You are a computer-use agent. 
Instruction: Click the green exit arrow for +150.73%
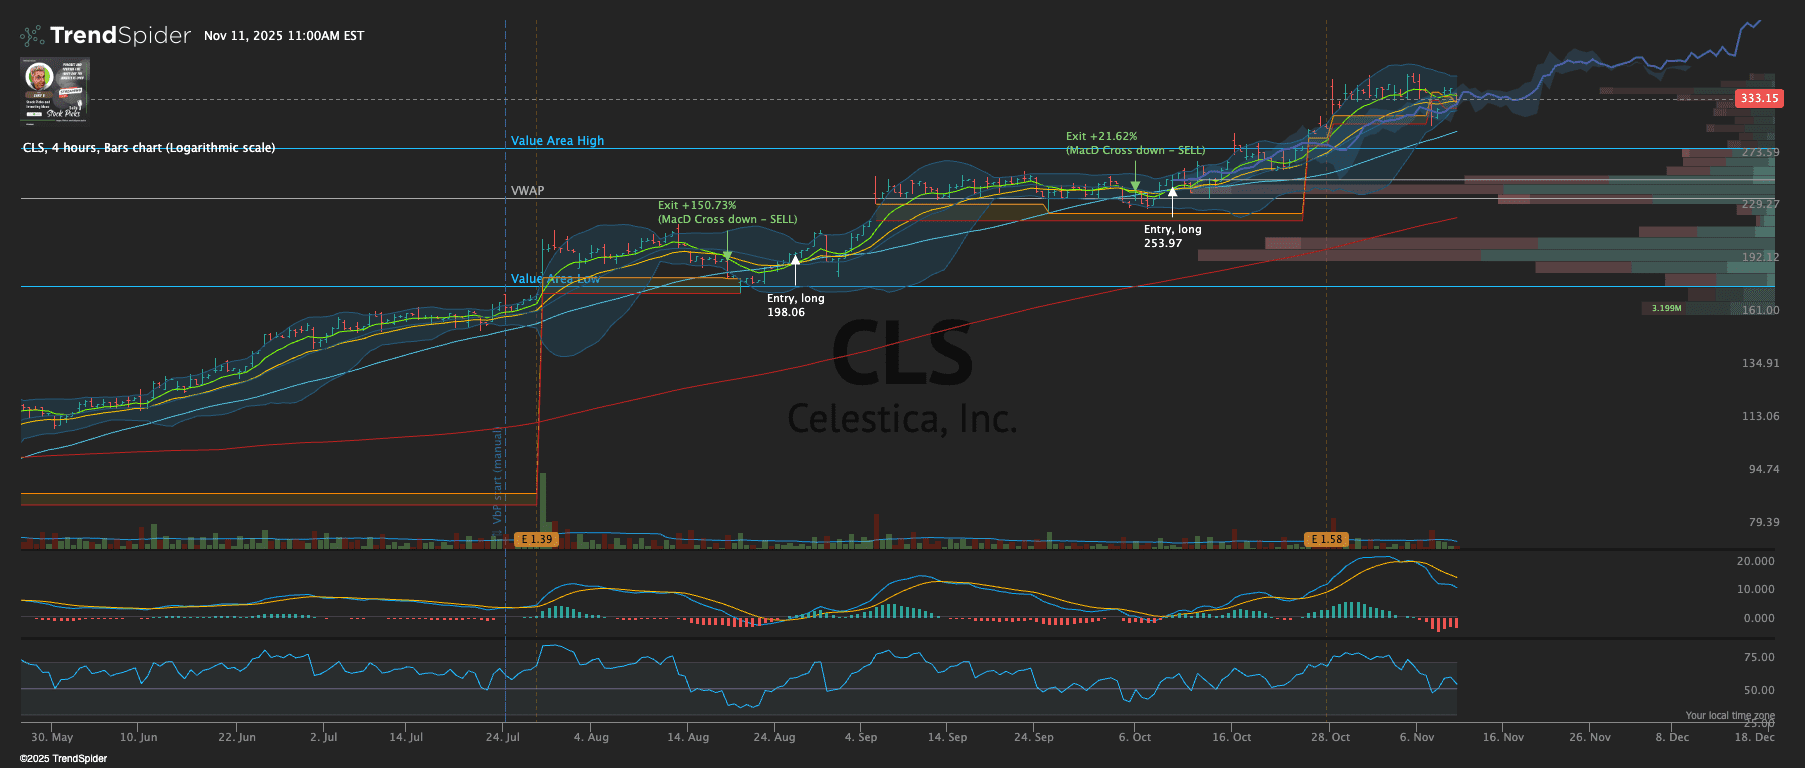pyautogui.click(x=727, y=257)
